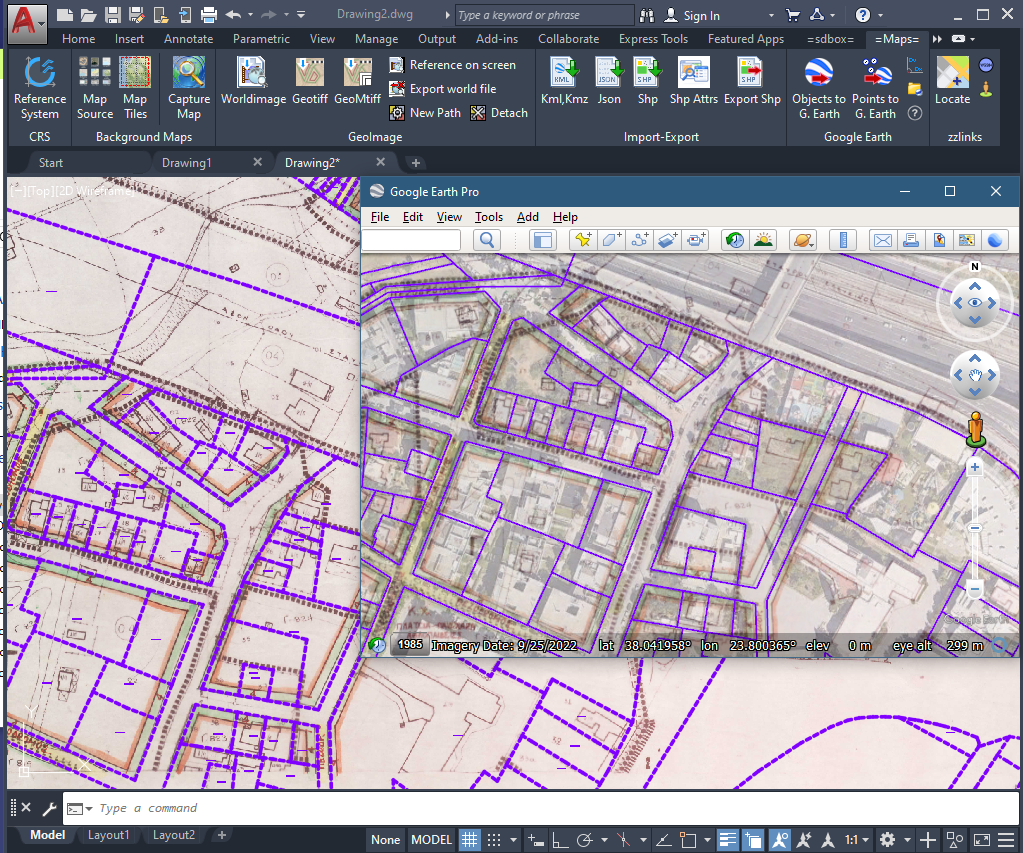Open workspace switching gear dropdown
Screen dimensions: 1023x853
907,839
